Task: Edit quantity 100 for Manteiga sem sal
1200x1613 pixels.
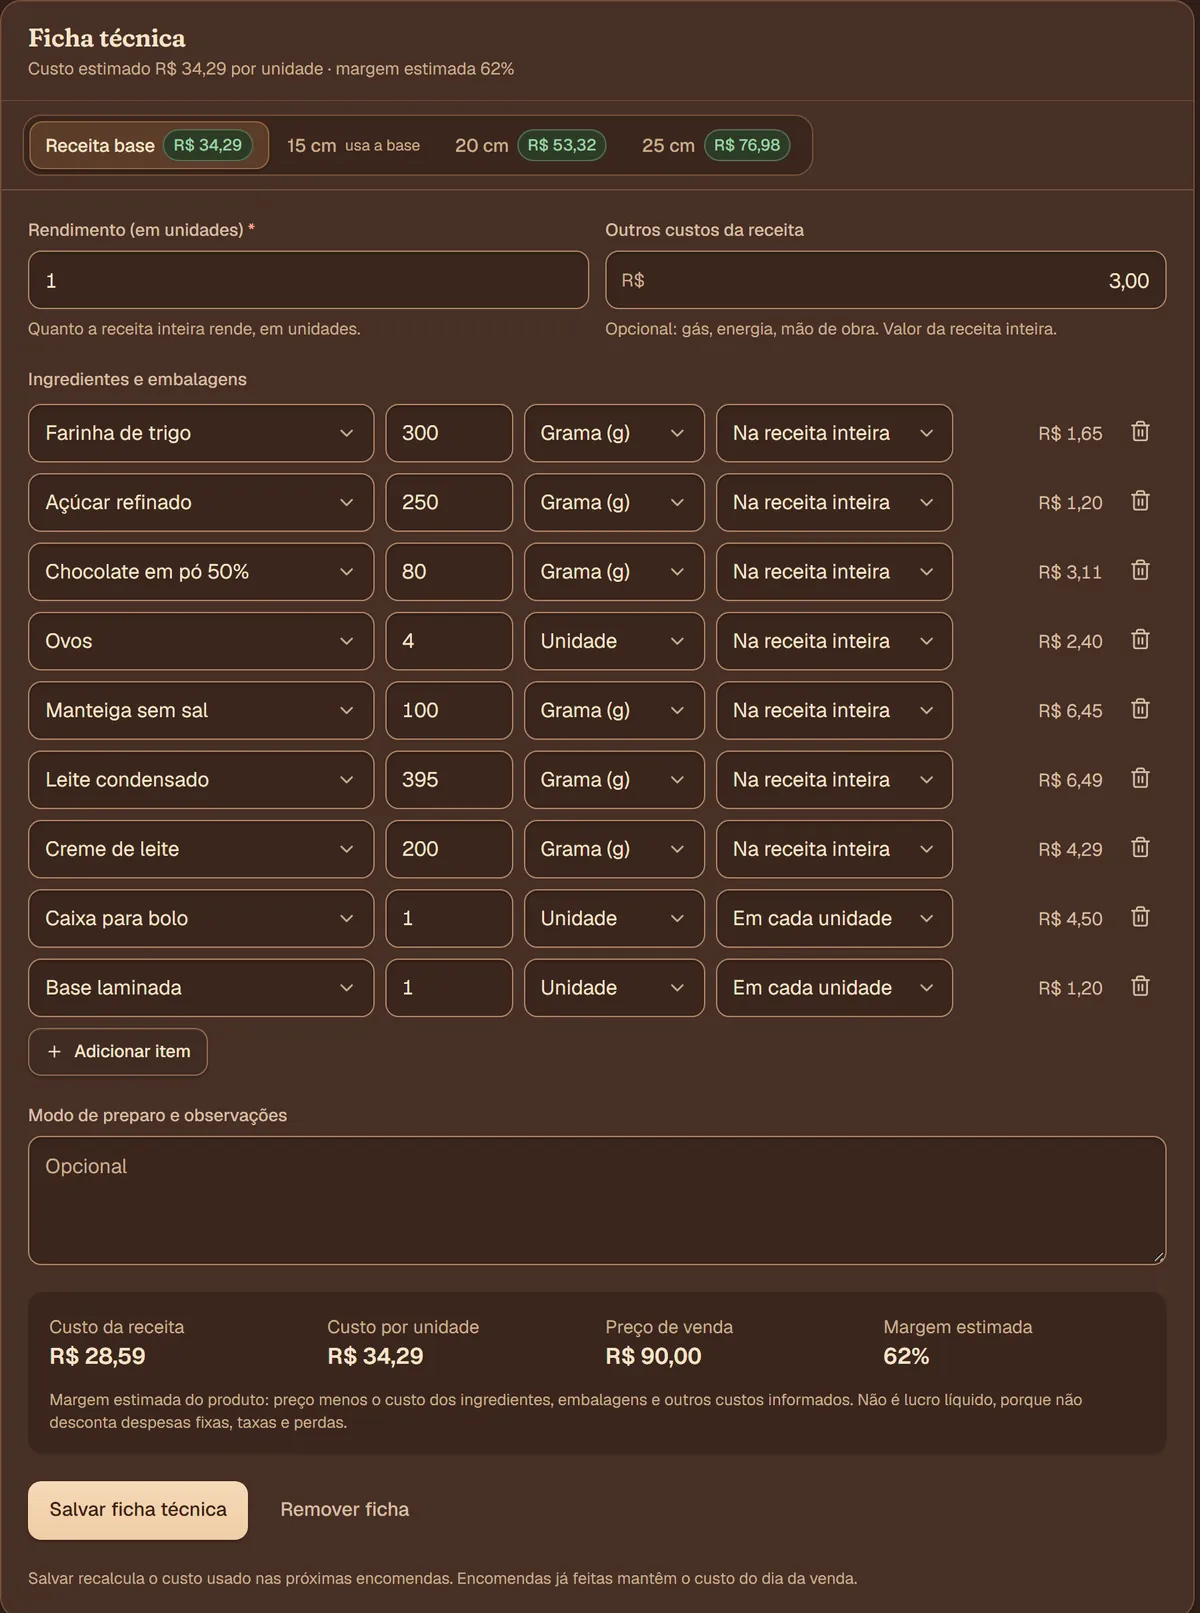Action: 449,710
